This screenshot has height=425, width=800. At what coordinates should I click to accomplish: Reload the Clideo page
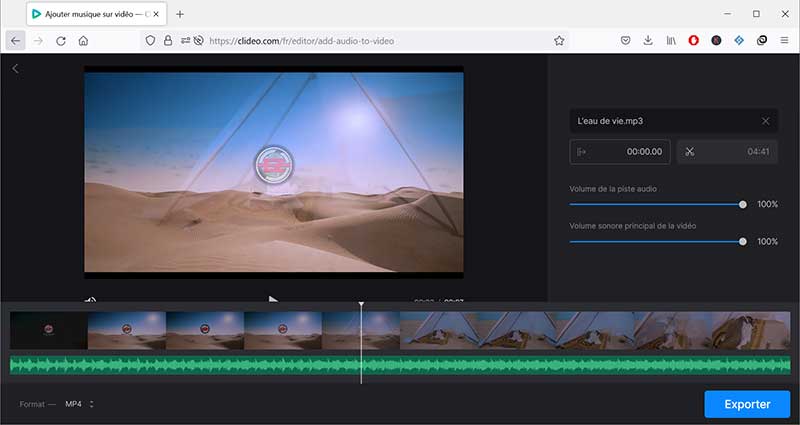(x=61, y=41)
